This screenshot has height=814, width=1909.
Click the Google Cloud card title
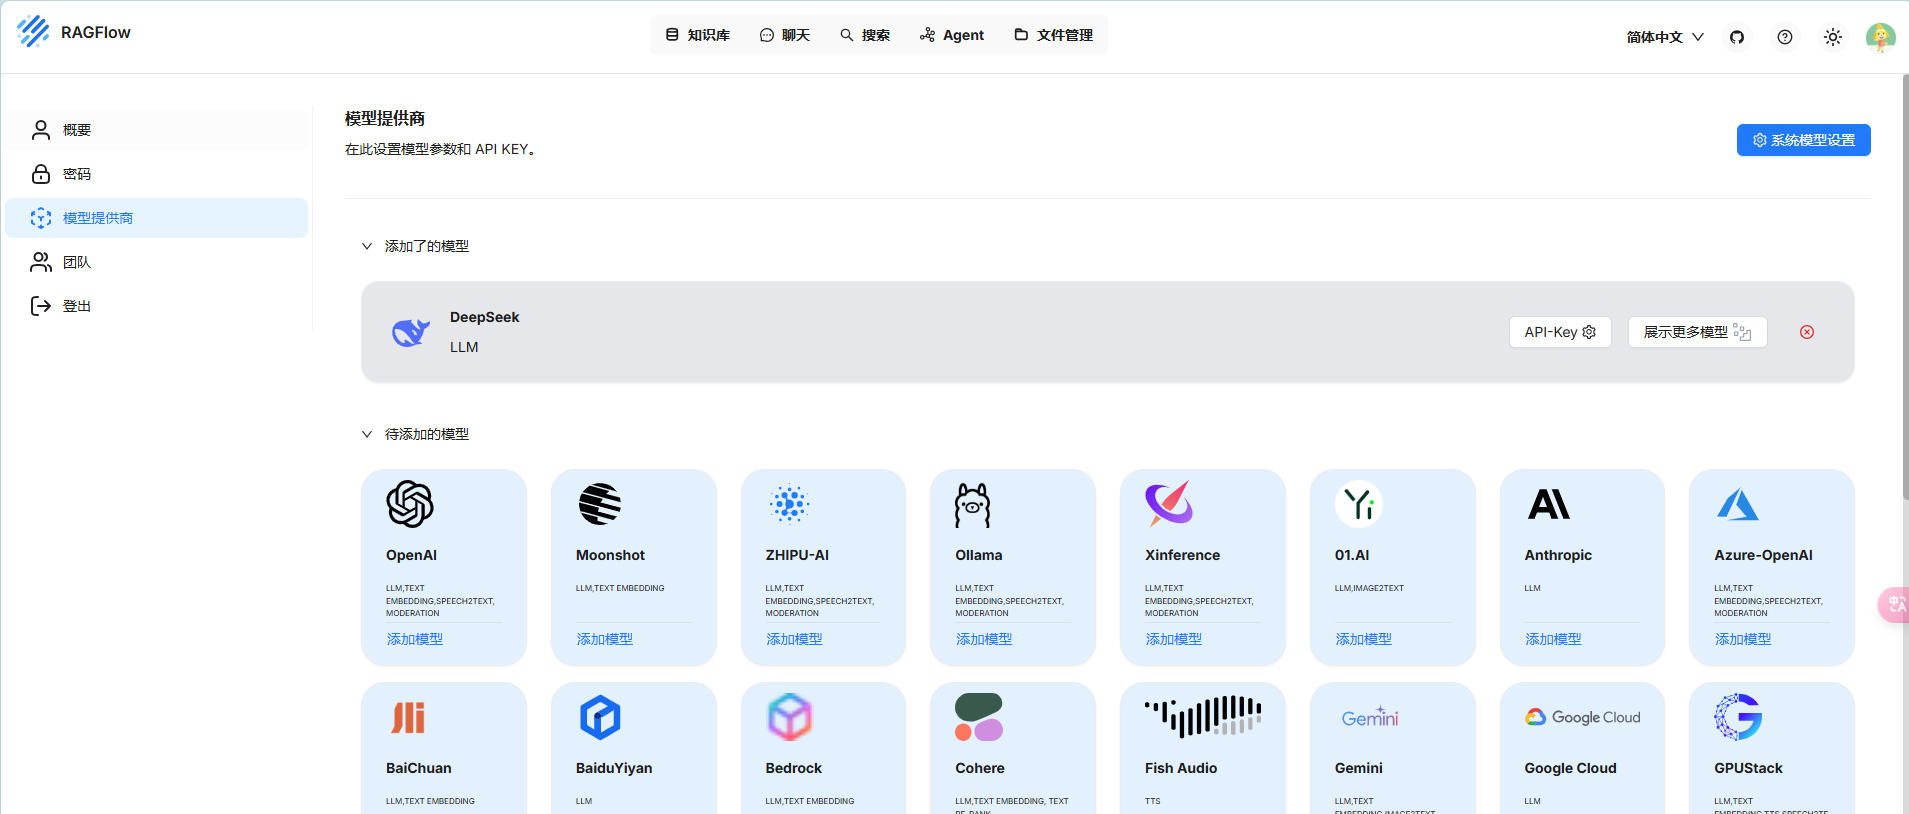pos(1570,768)
